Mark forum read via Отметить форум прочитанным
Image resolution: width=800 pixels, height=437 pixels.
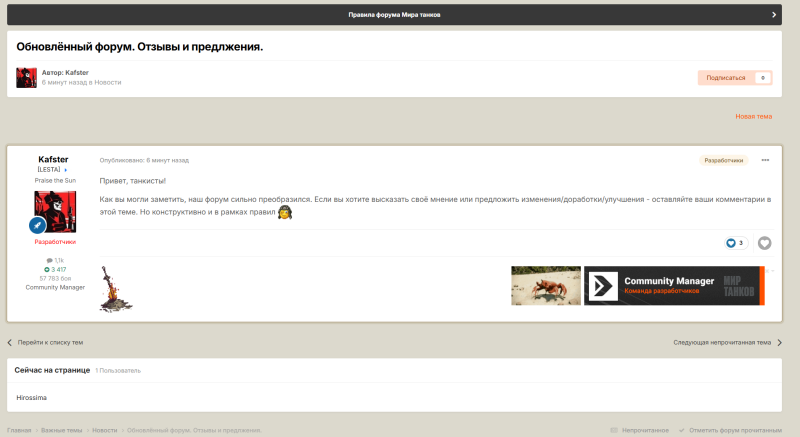point(730,430)
